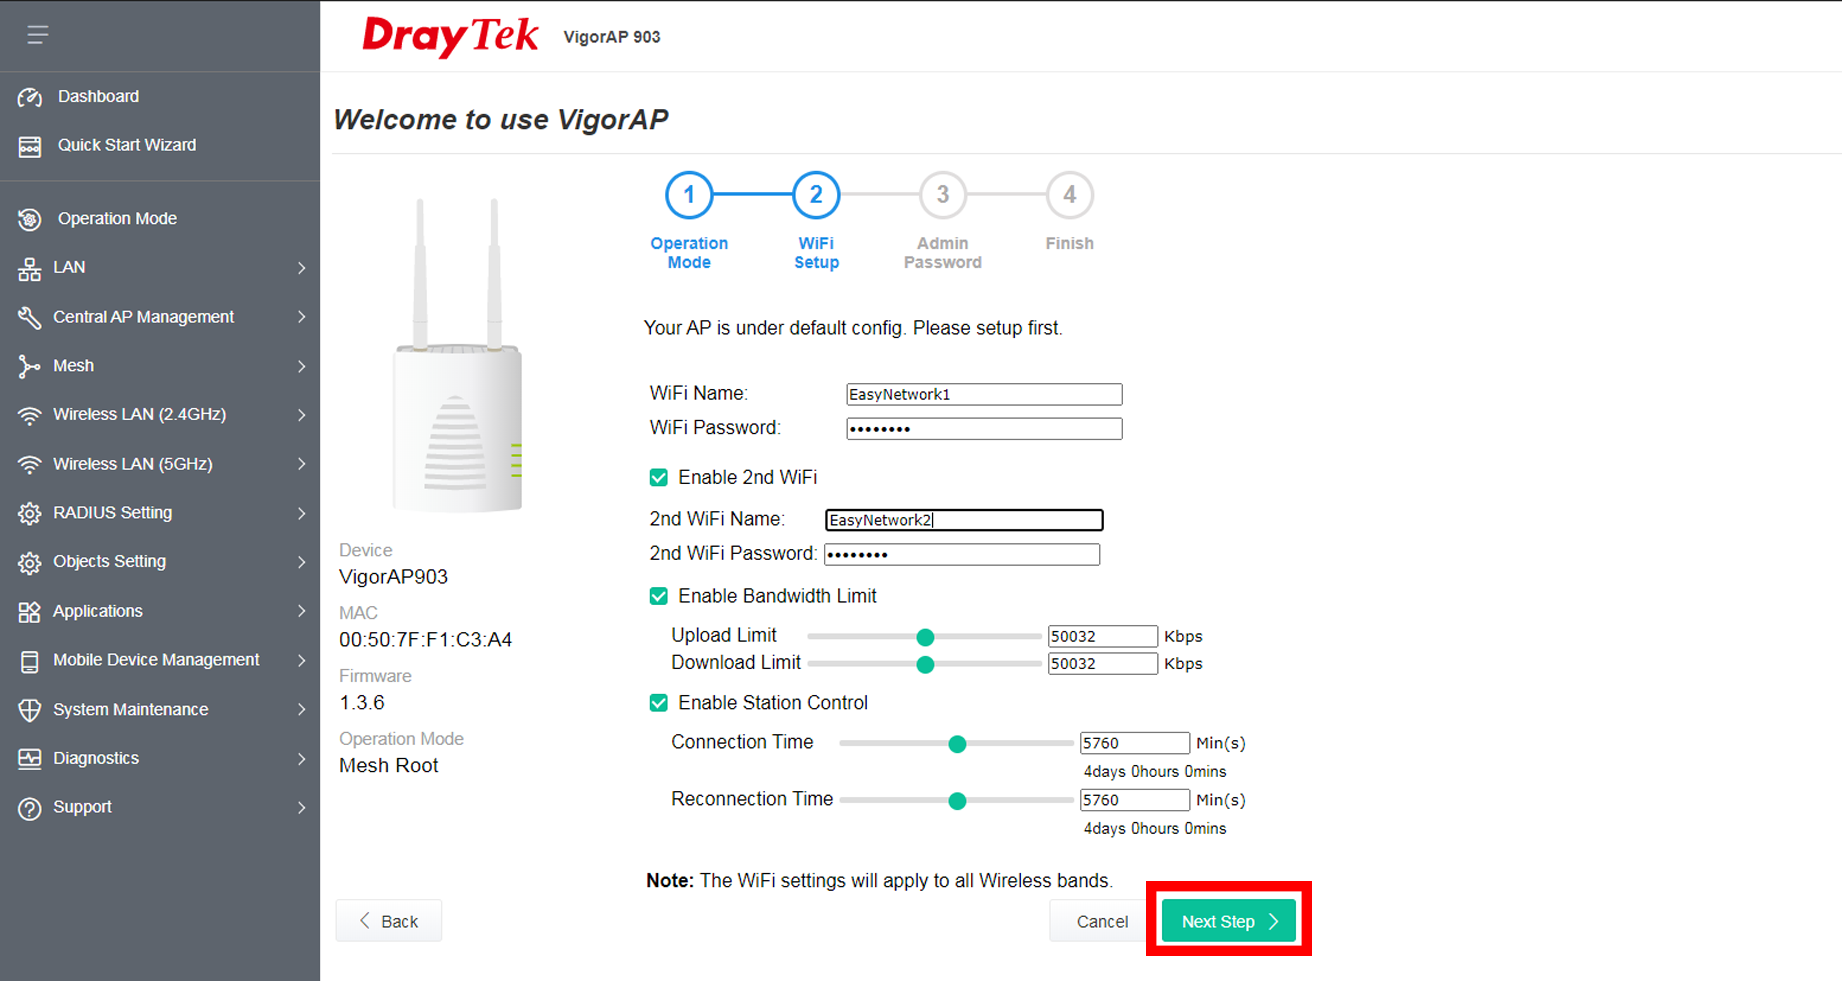Click the Applications grid icon
Screen dimensions: 1842x981
30,612
